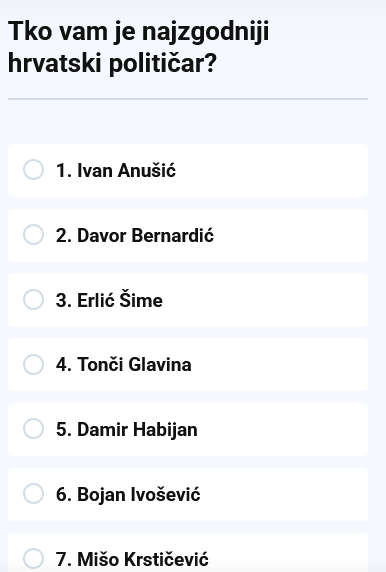Viewport: 386px width, 572px height.
Task: Mark the Tonči Glavina radio button
Action: click(34, 364)
